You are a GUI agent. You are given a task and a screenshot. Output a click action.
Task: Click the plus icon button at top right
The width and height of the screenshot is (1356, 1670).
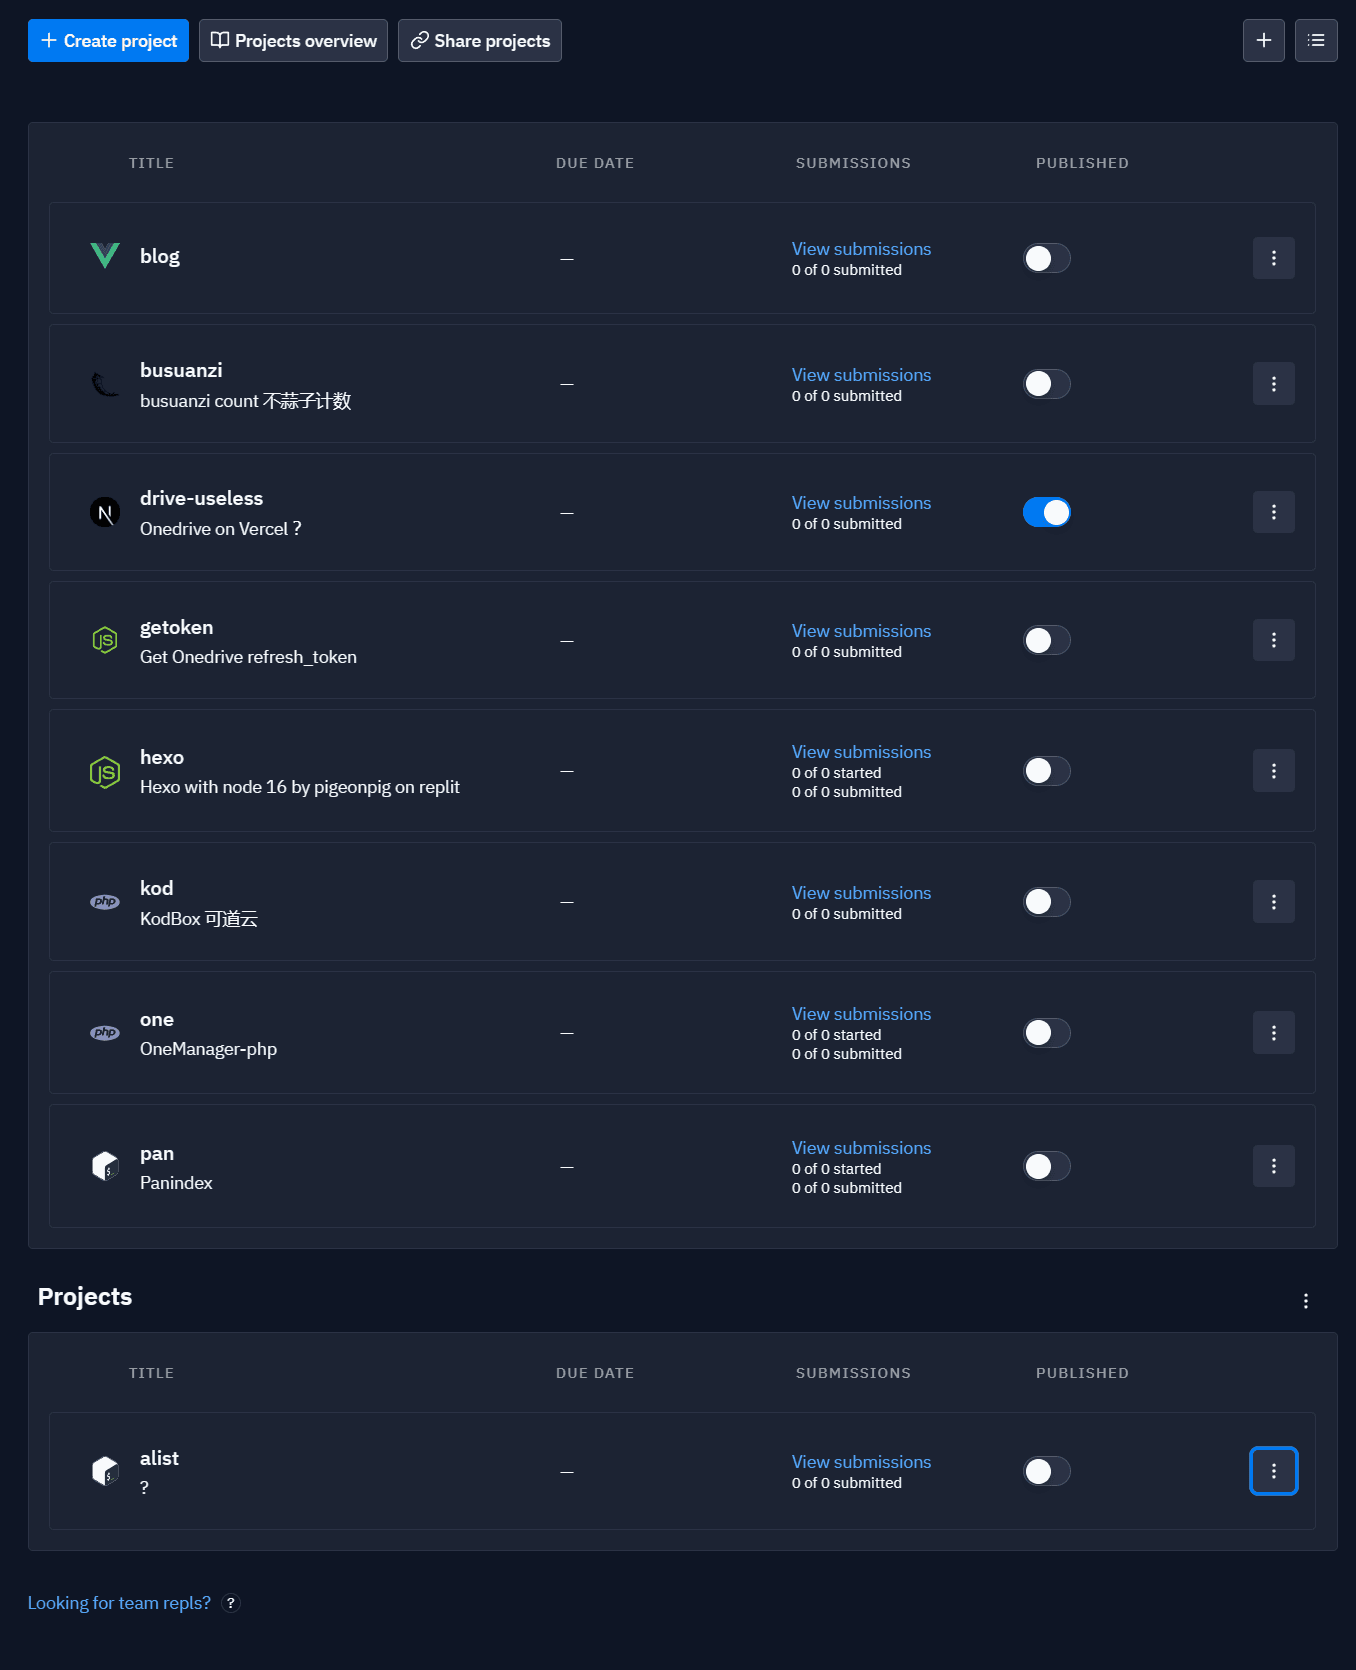1264,41
